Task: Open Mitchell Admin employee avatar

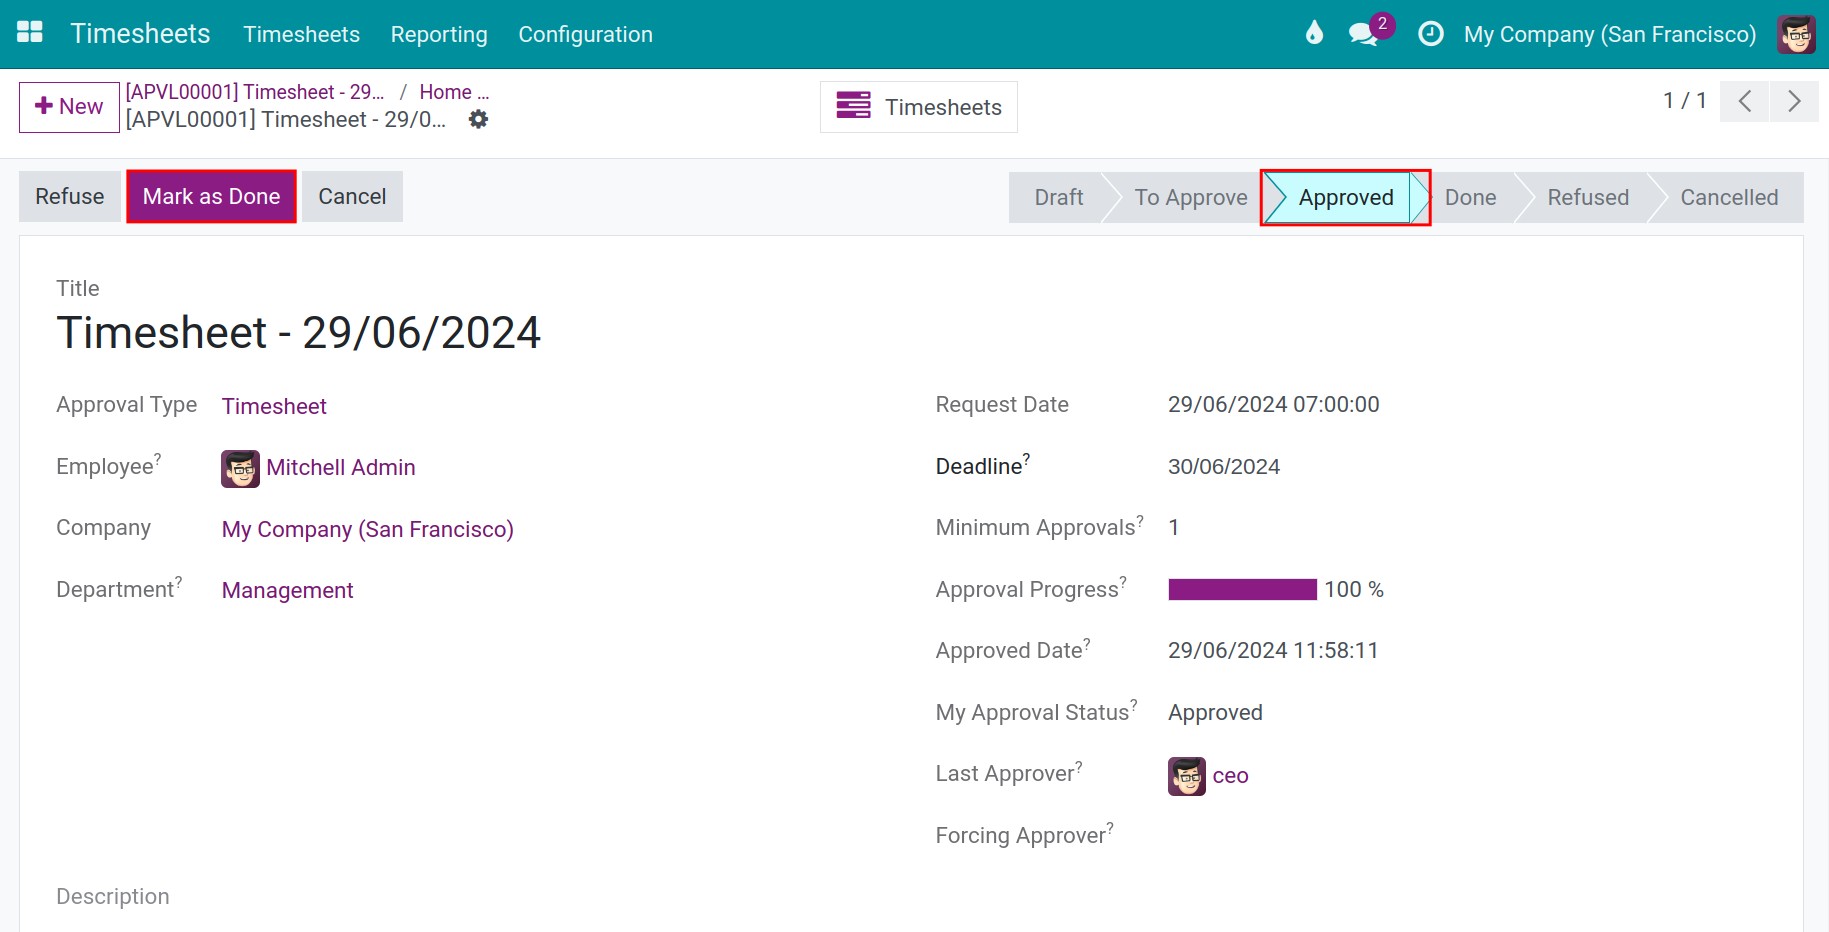Action: click(240, 468)
